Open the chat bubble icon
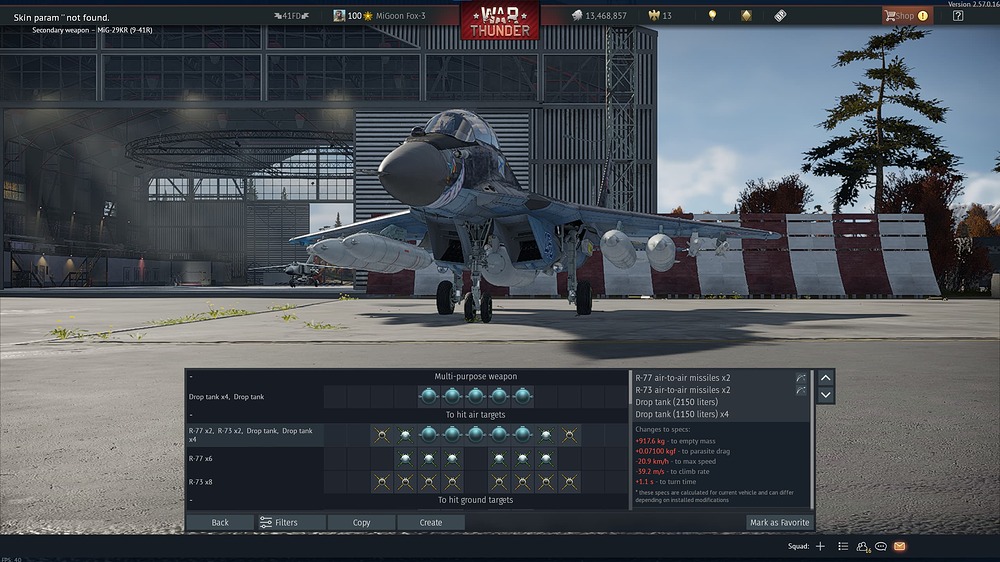The image size is (1000, 562). click(x=881, y=546)
